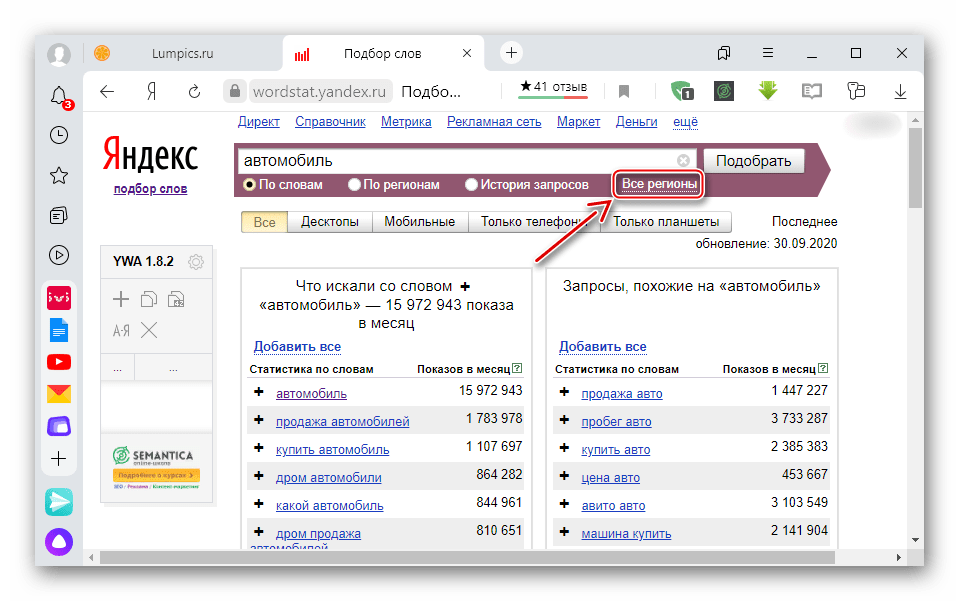This screenshot has width=959, height=601.
Task: Open browser History clock icon in sidebar
Action: 59,135
